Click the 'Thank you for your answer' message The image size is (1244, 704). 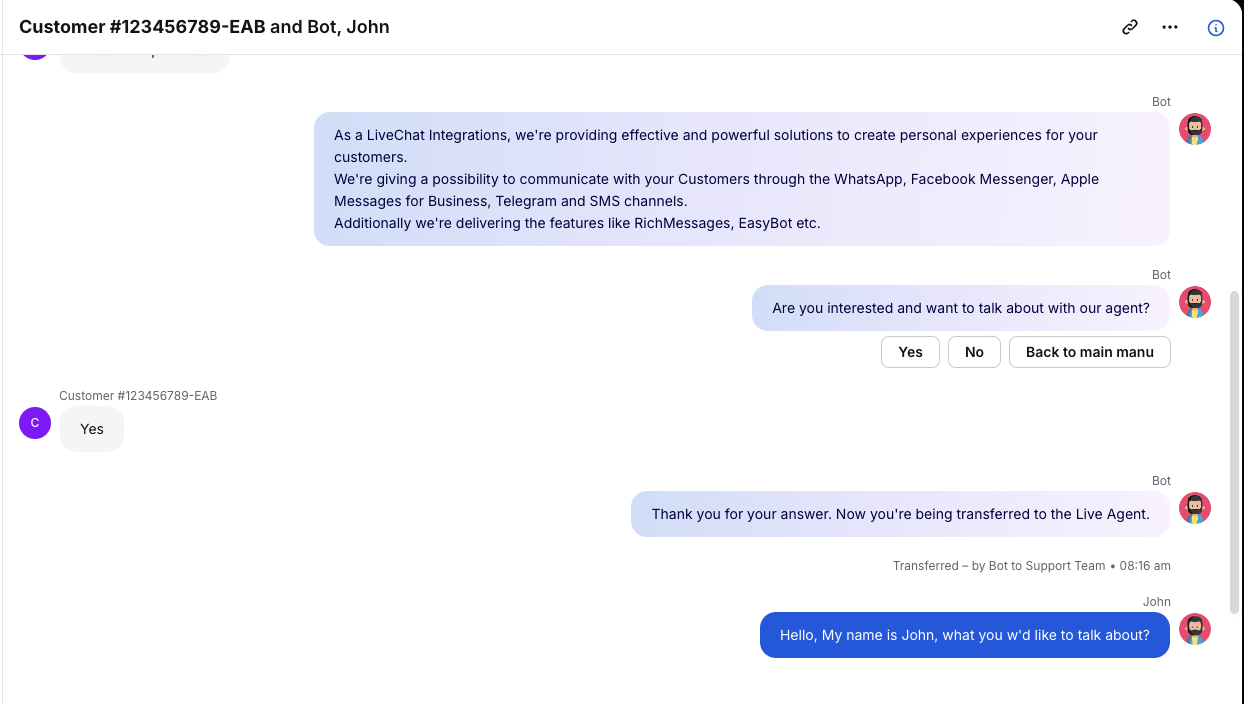(900, 514)
